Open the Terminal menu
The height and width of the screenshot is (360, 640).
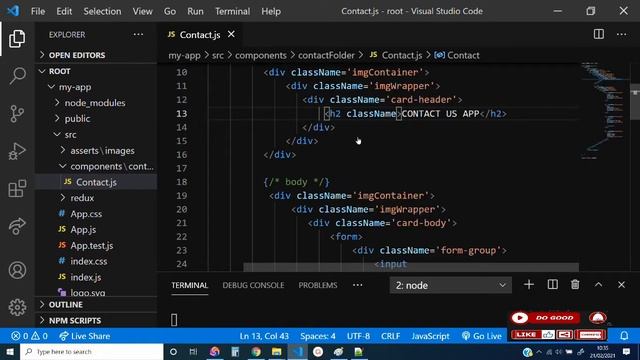232,11
